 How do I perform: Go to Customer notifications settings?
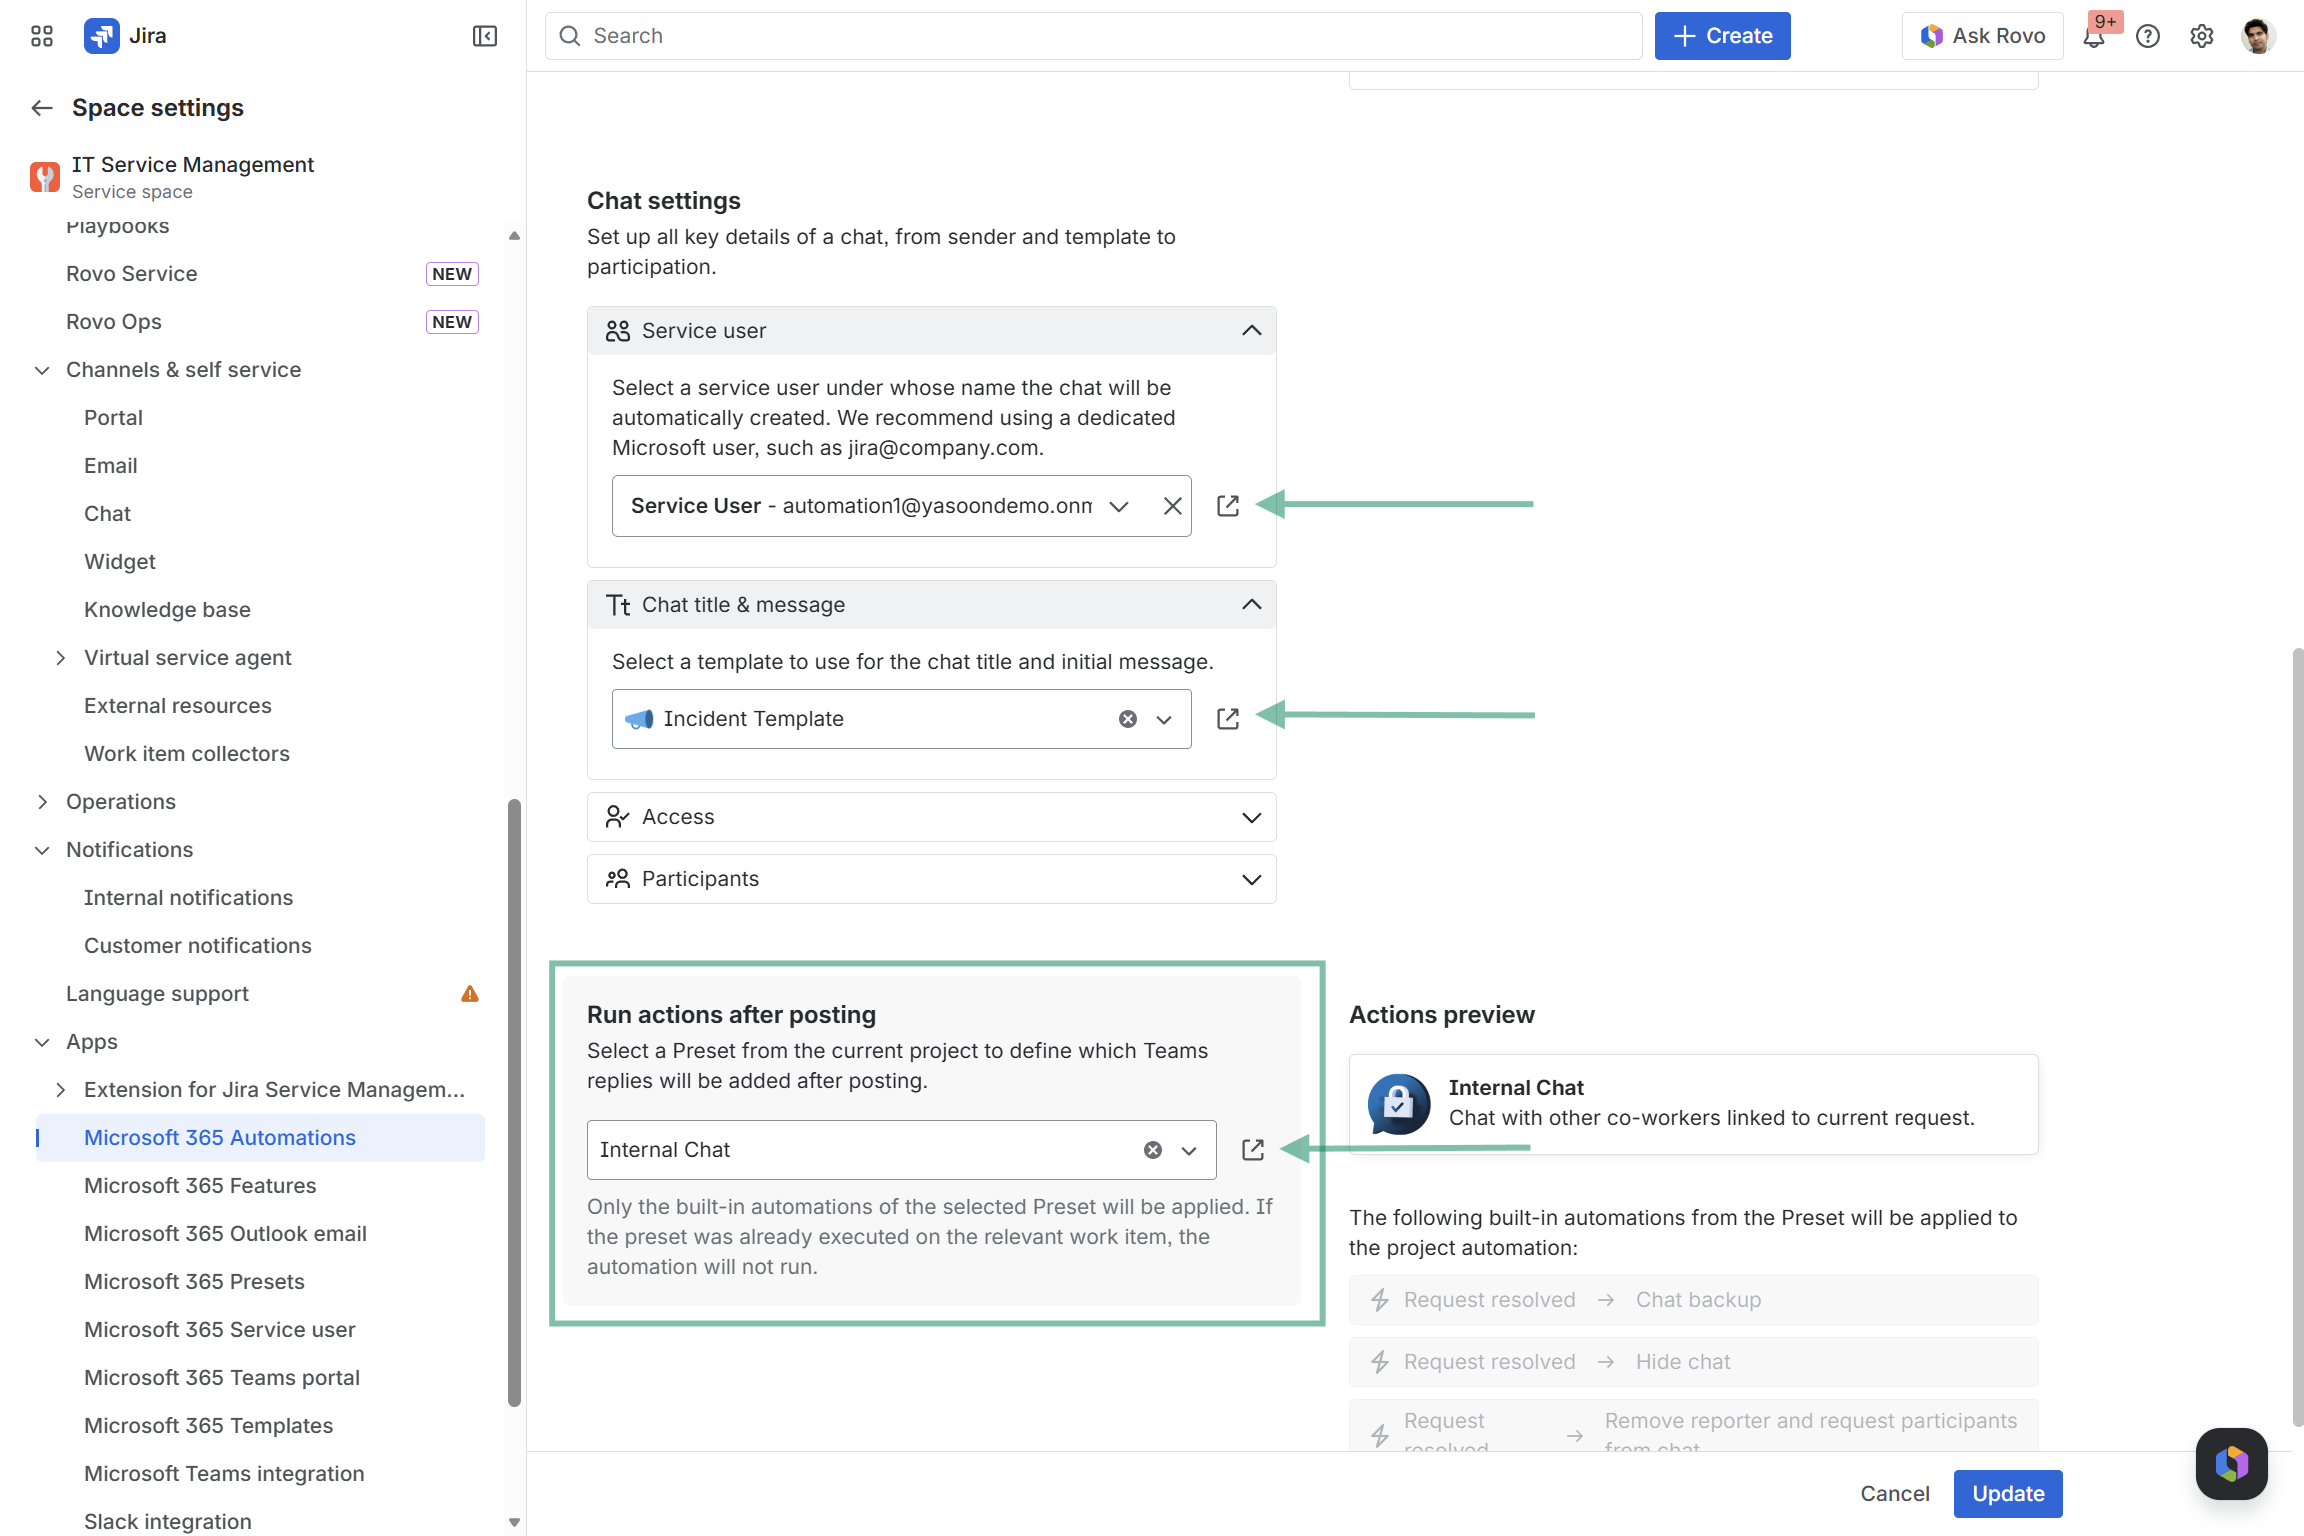click(198, 946)
